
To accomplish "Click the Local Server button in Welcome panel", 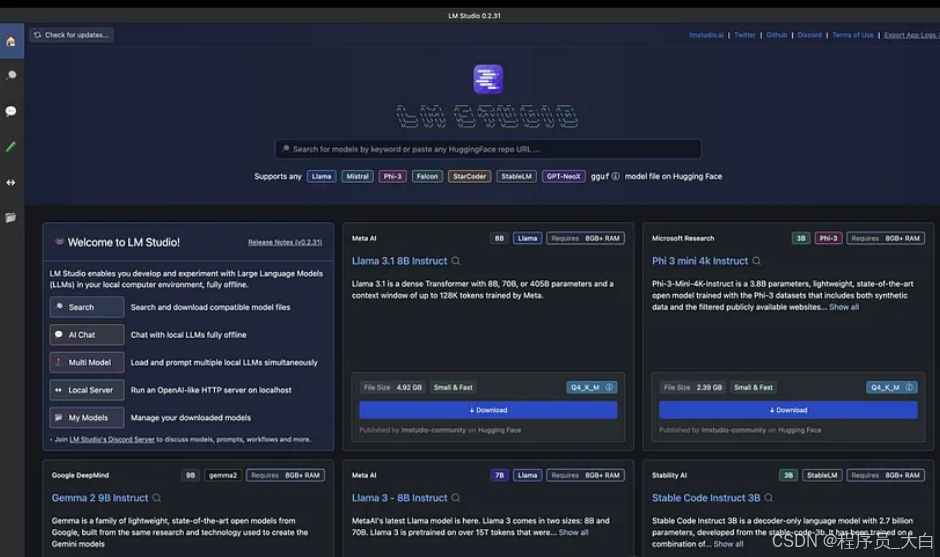I will click(87, 390).
